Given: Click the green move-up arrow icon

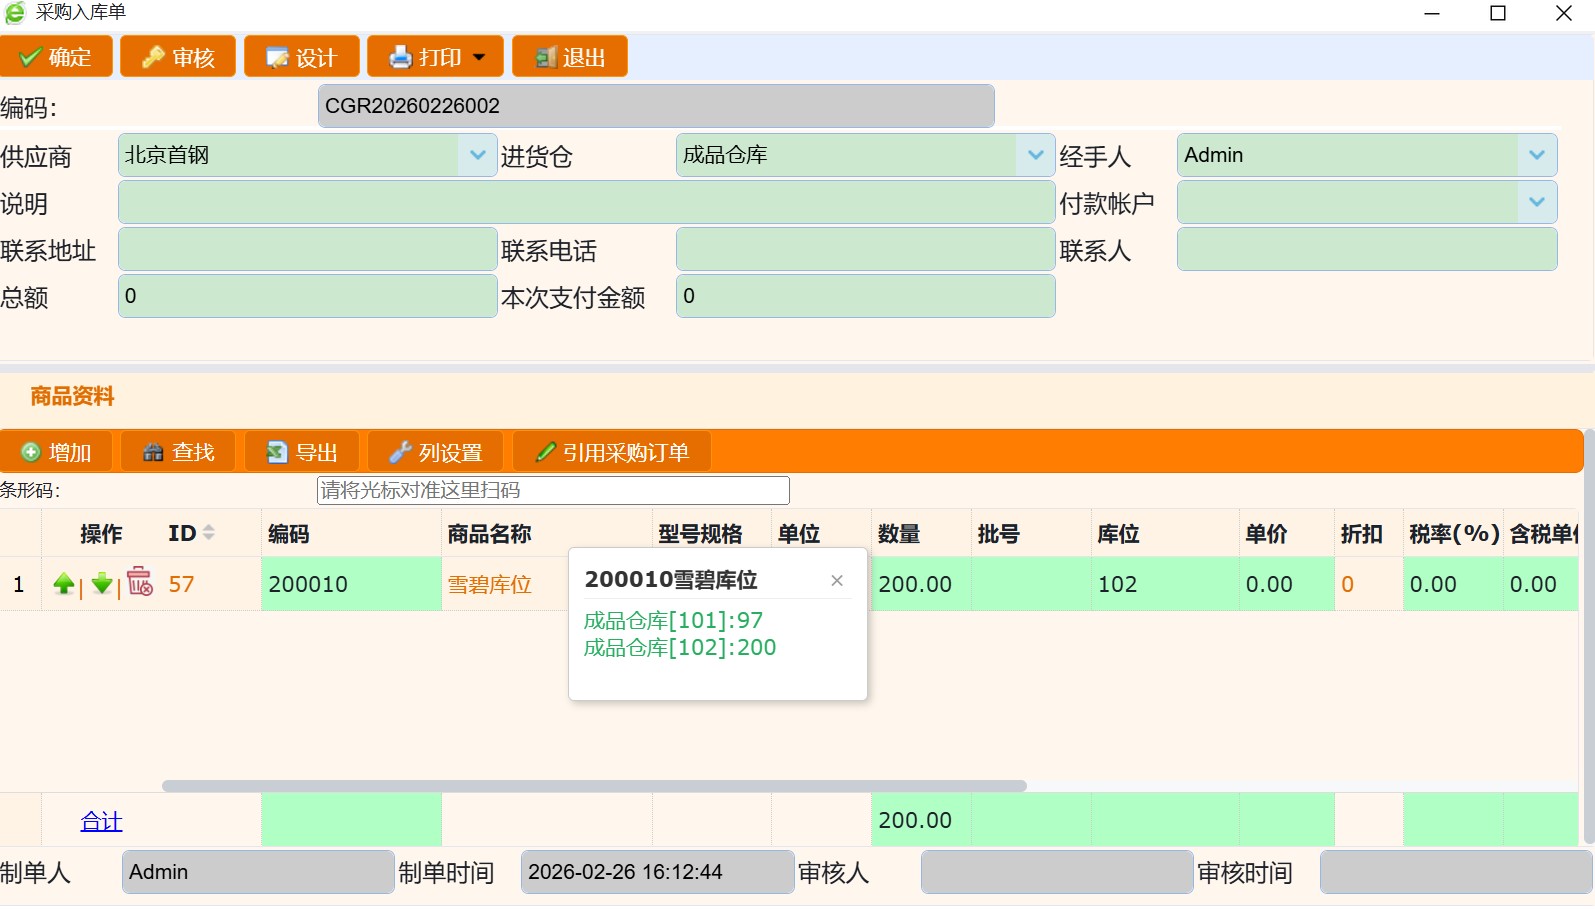Looking at the screenshot, I should tap(64, 584).
